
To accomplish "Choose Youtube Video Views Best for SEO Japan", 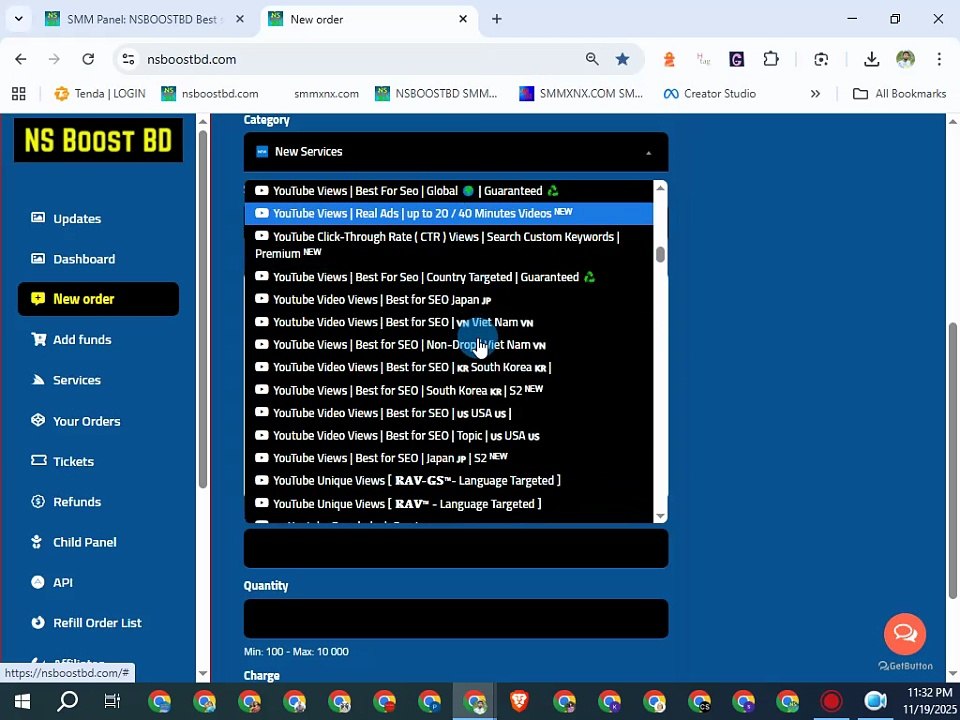I will point(449,299).
